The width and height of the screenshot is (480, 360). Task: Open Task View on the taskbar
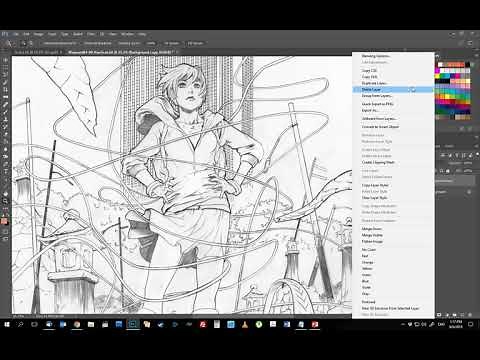34,324
